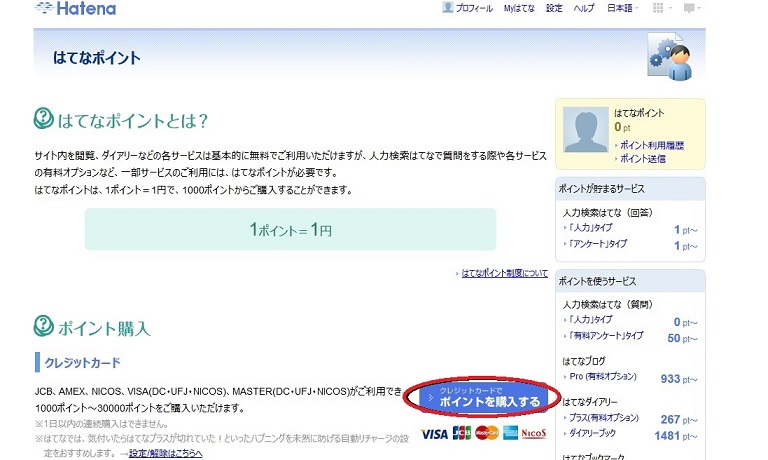Click the 0 pt balance value

coord(622,127)
